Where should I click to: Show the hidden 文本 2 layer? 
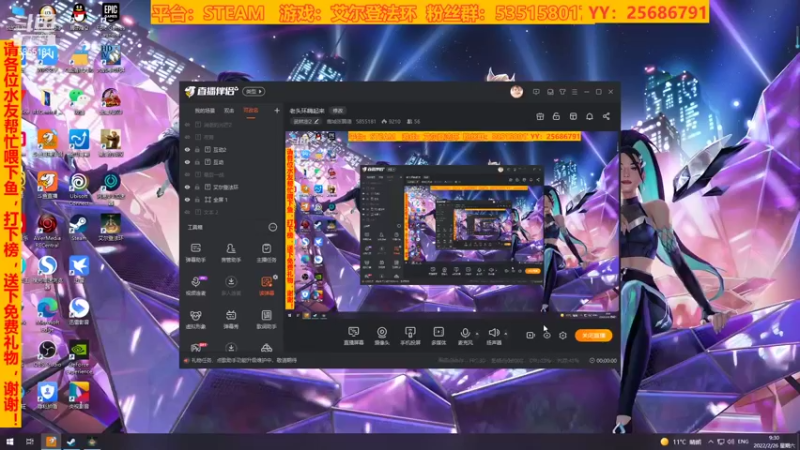coord(187,212)
